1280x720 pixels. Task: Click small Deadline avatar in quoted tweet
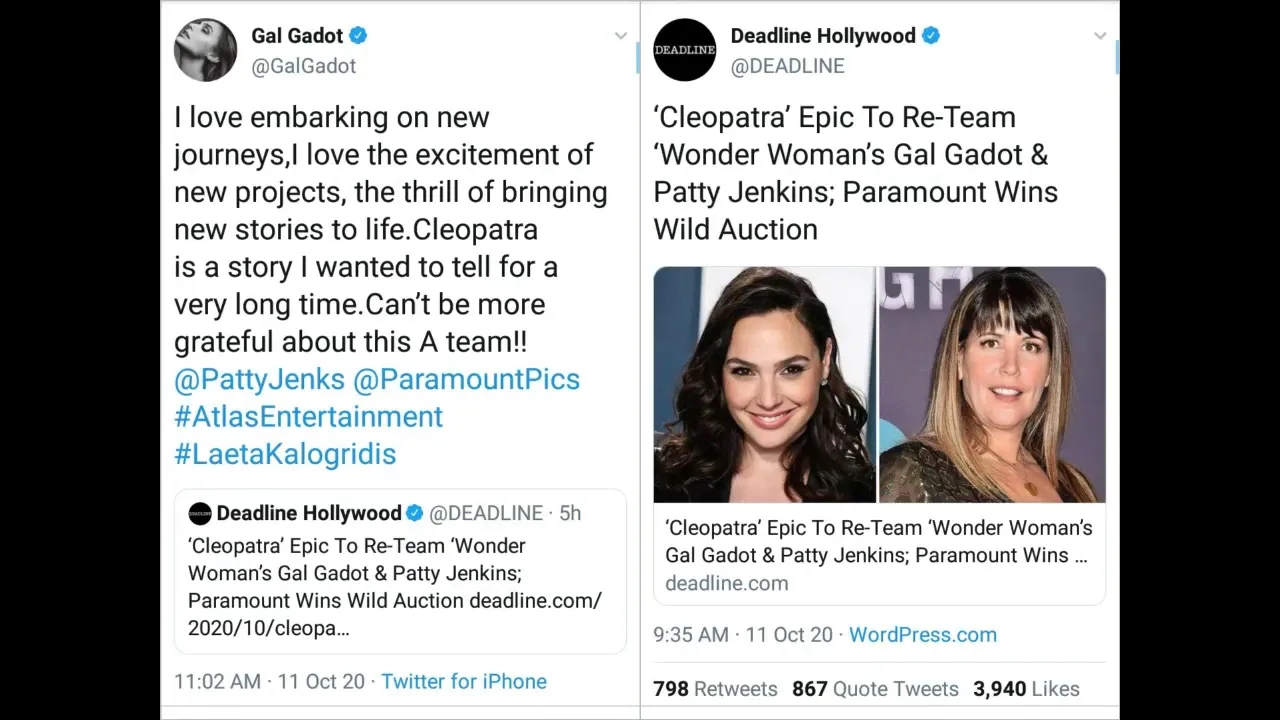tap(200, 513)
